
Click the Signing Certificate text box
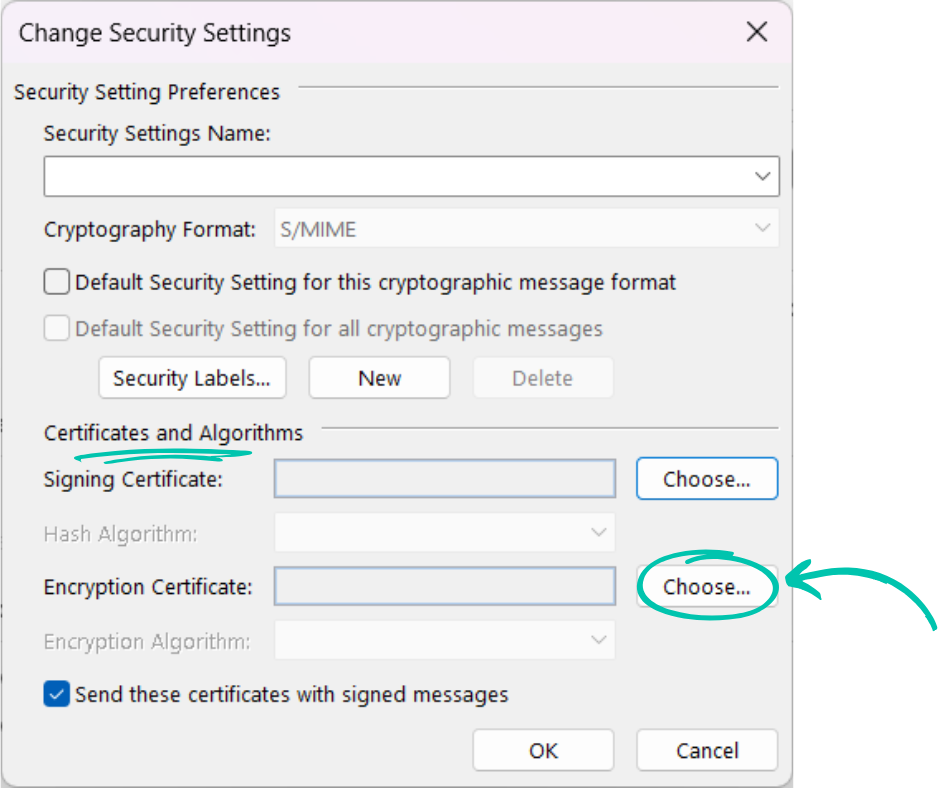[x=444, y=479]
